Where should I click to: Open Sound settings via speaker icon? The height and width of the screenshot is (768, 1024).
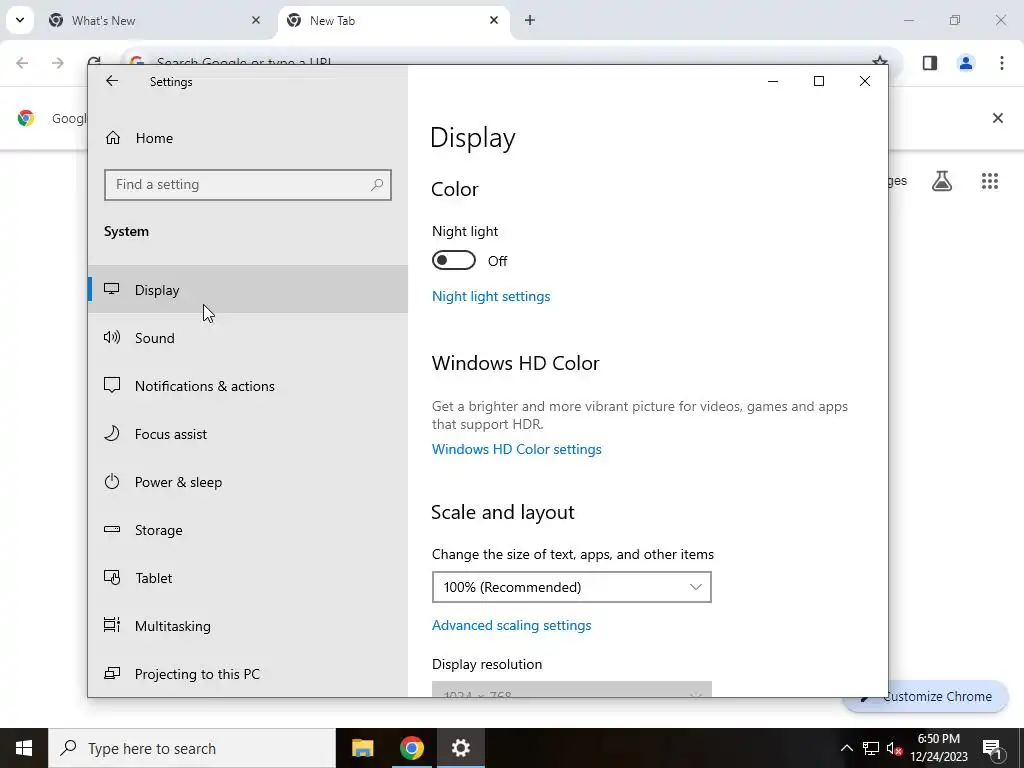click(x=112, y=338)
